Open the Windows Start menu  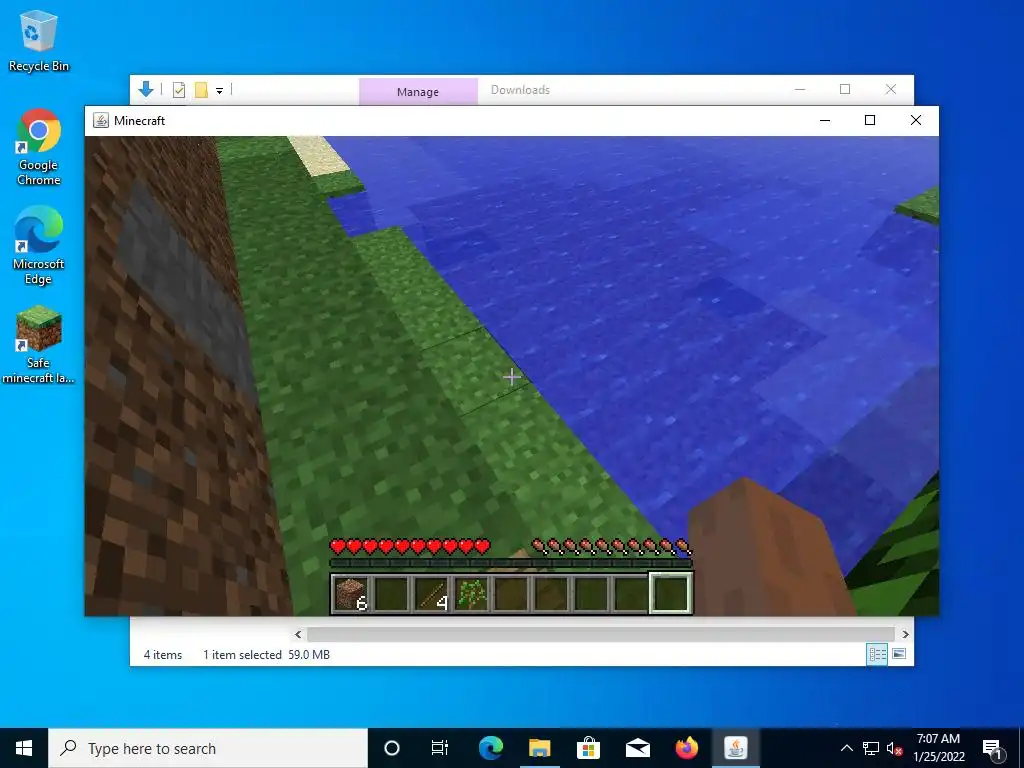pos(24,748)
